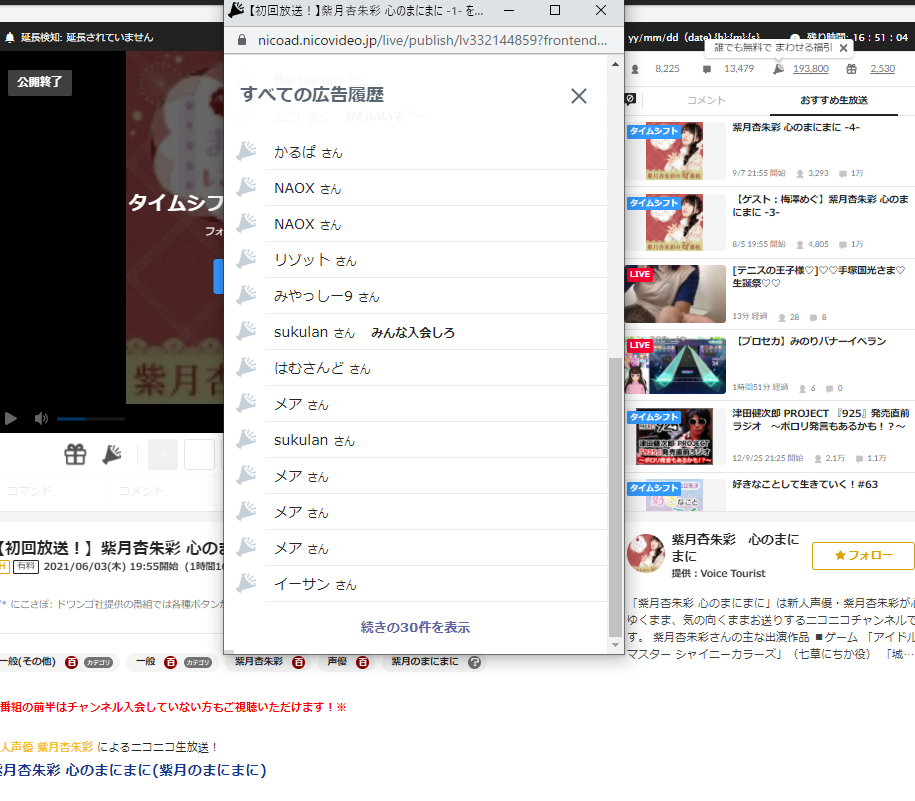This screenshot has width=915, height=801.
Task: Select NAOX さん first entry in ad history
Action: [436, 188]
